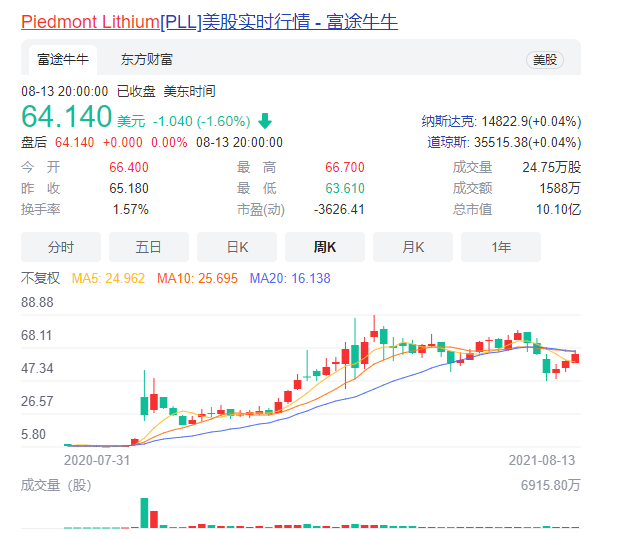Click the 昨收 value 65.180

(x=129, y=188)
